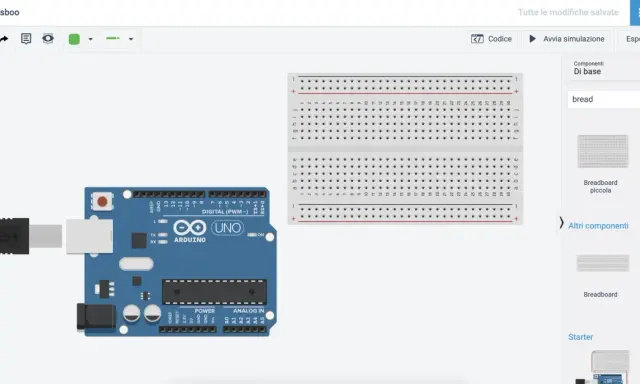Screen dimensions: 640x384
Task: Select the Breadboard piccola thumbnail
Action: [x=603, y=151]
